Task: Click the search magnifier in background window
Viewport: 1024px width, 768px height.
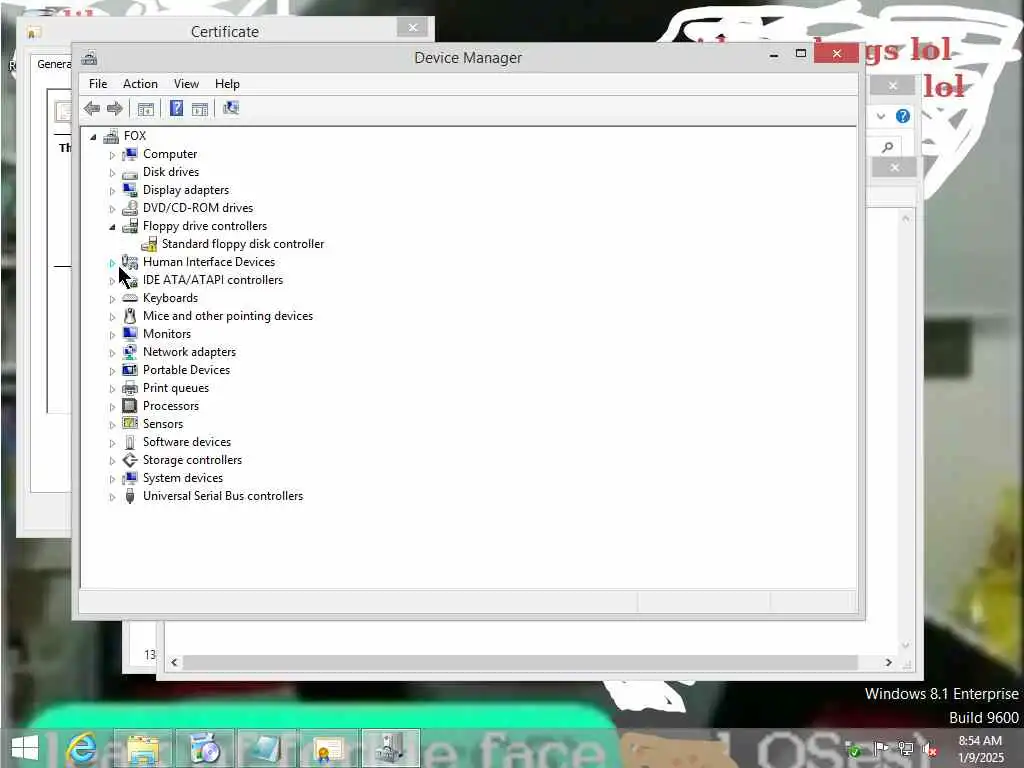Action: coord(888,148)
